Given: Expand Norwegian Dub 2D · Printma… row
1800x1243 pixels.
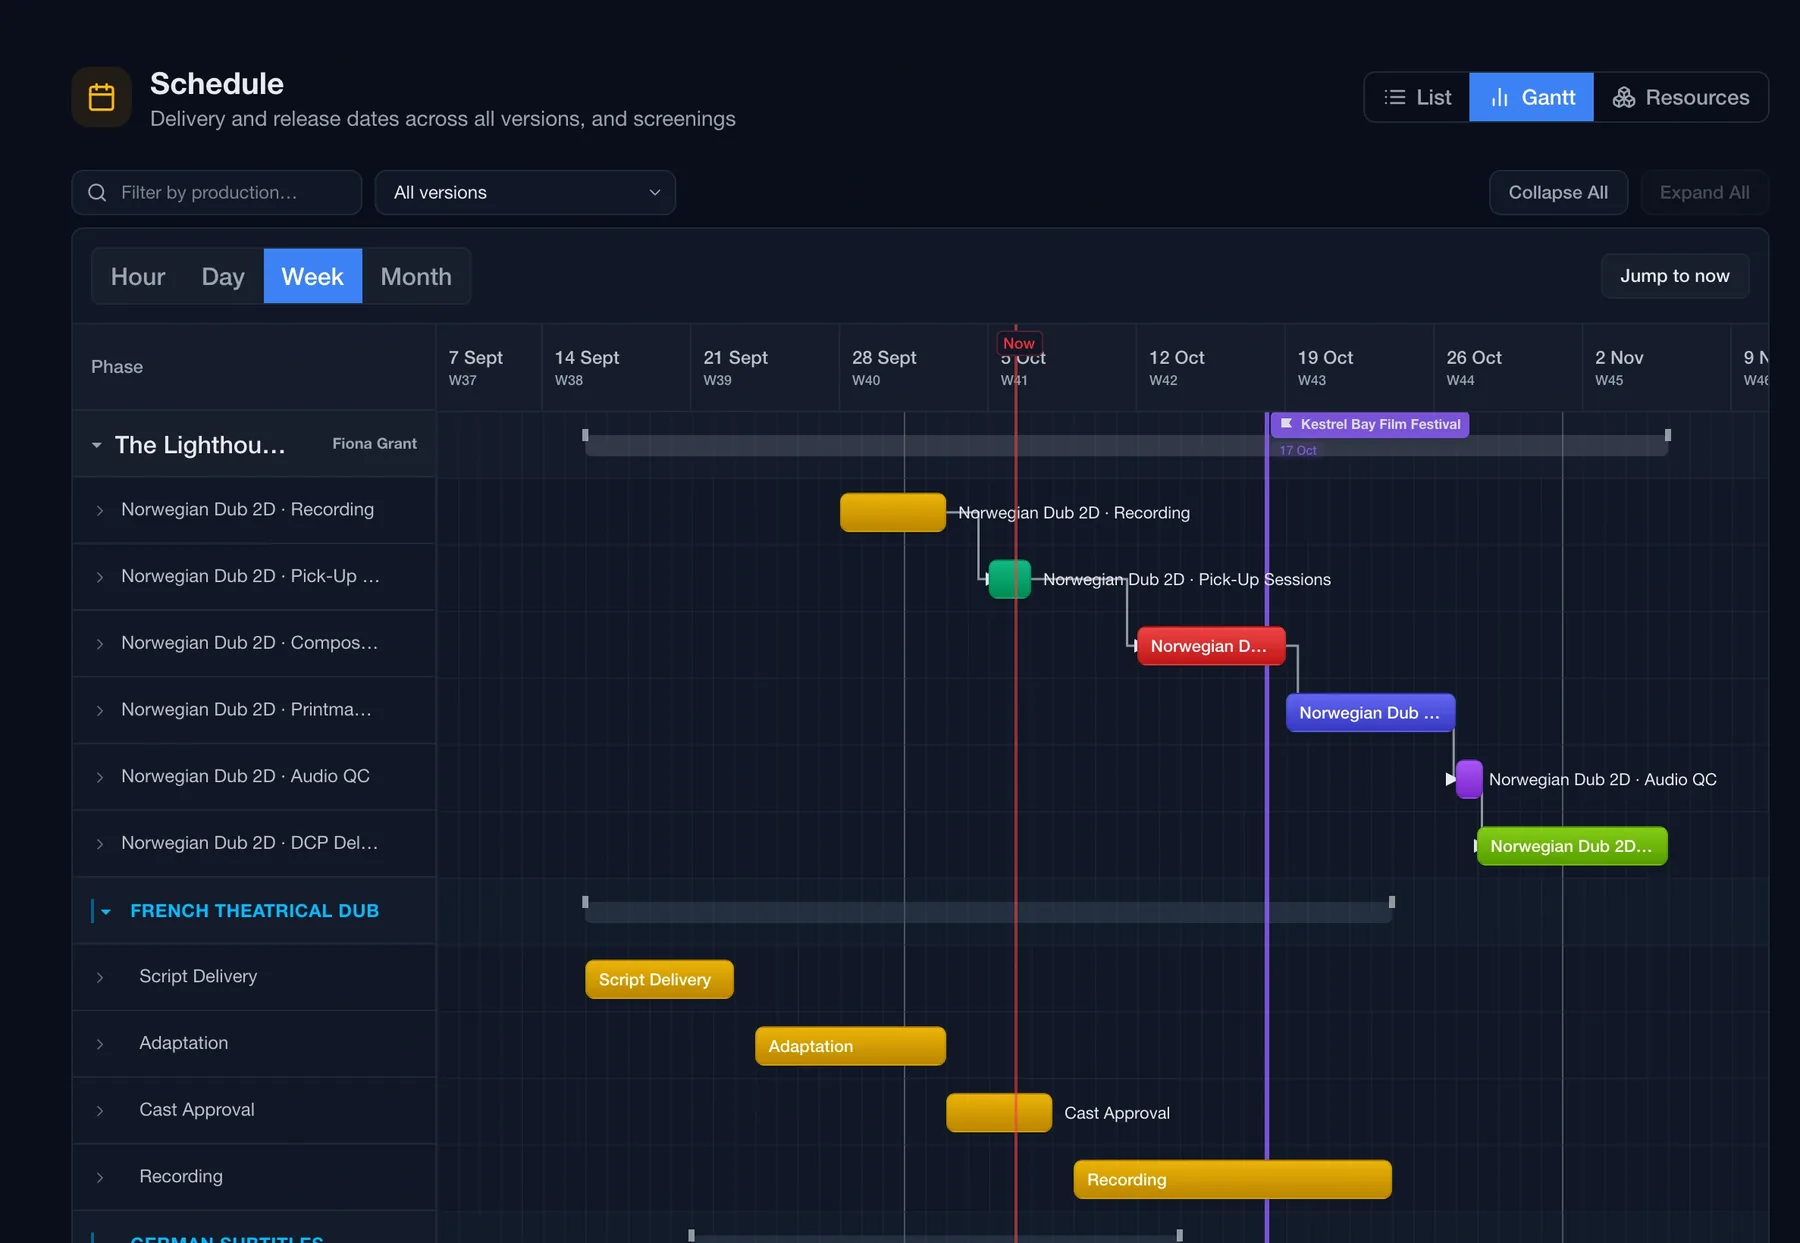Looking at the screenshot, I should pyautogui.click(x=100, y=711).
